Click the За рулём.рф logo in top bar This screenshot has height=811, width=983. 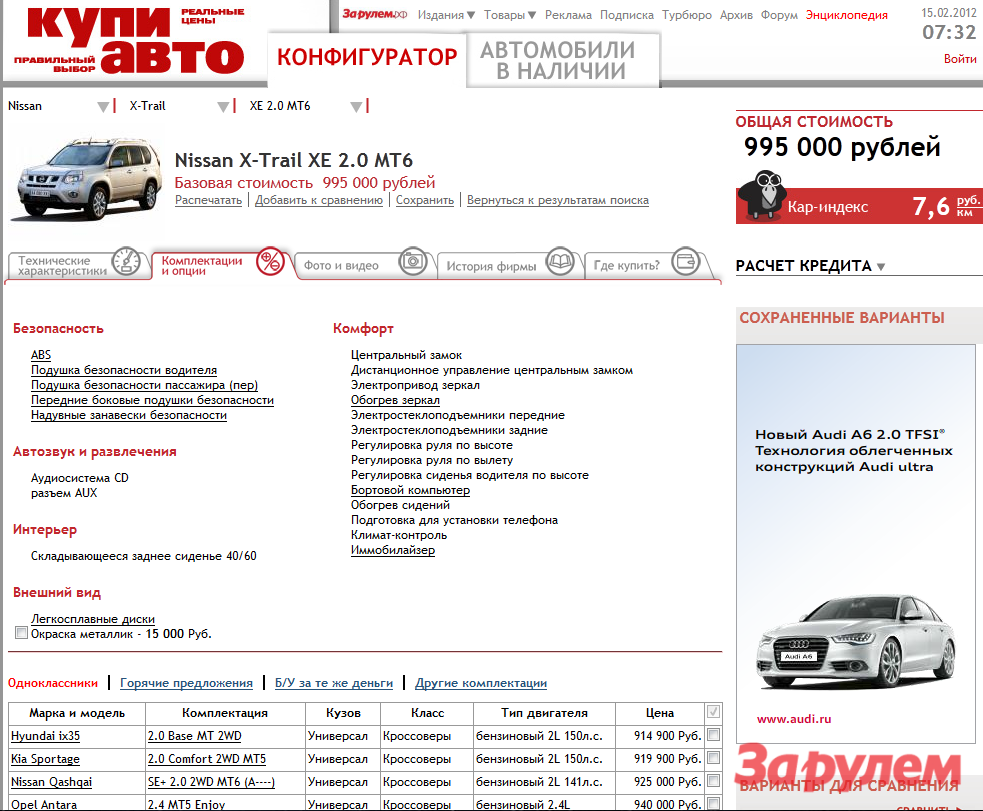pyautogui.click(x=375, y=15)
